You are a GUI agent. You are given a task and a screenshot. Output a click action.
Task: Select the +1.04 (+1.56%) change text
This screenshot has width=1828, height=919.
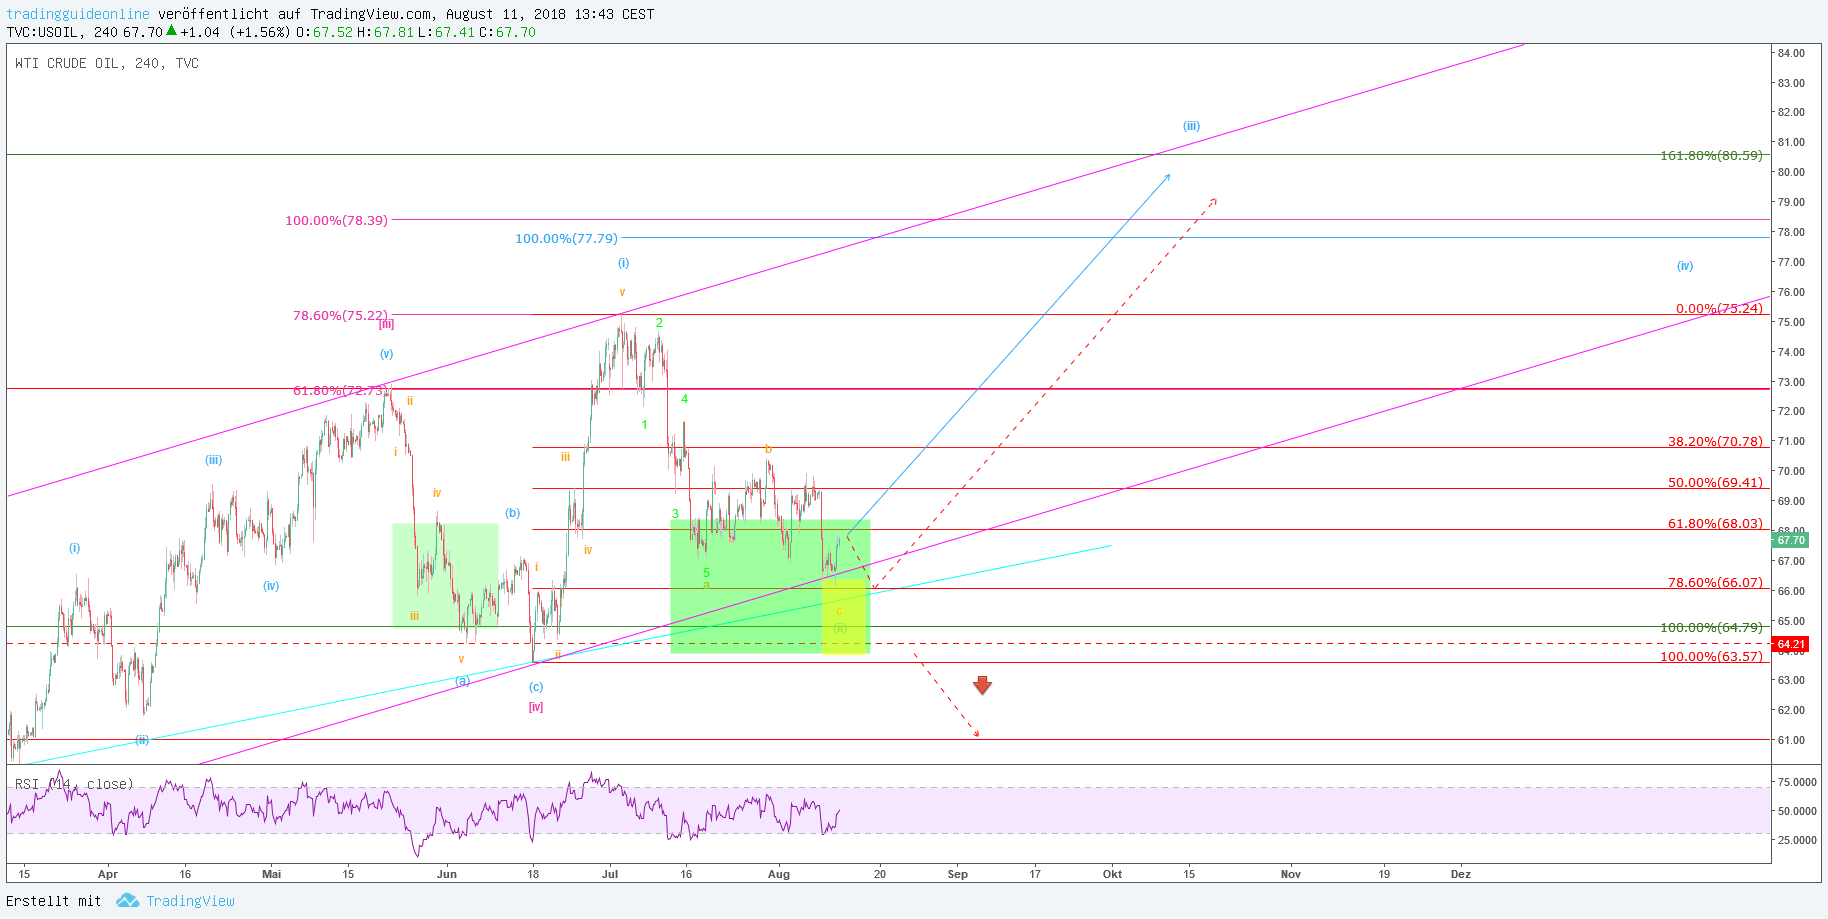pos(235,32)
